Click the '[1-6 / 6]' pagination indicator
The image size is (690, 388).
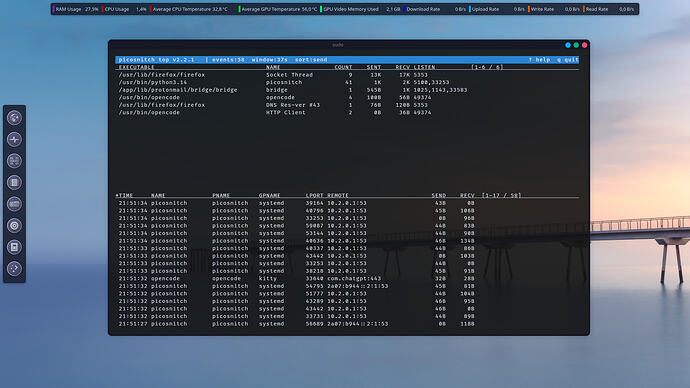[487, 67]
